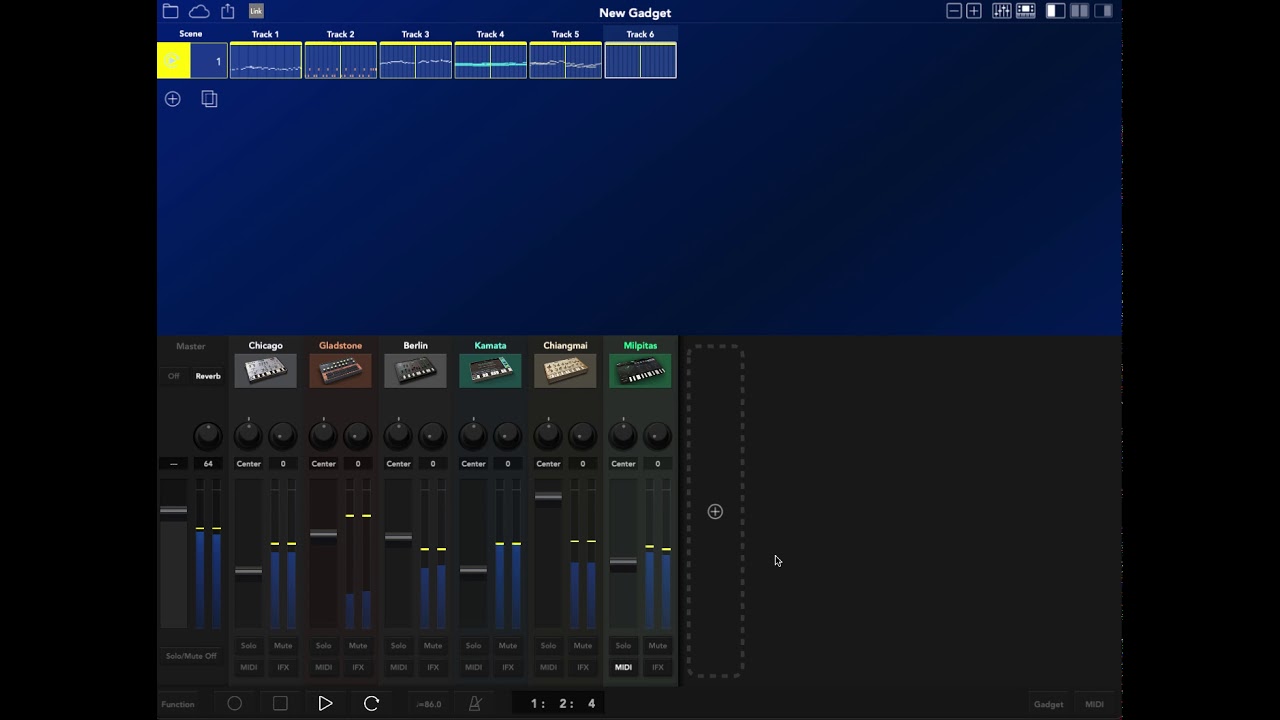Toggle loop playback button
Screen dimensions: 1280x720
(371, 704)
